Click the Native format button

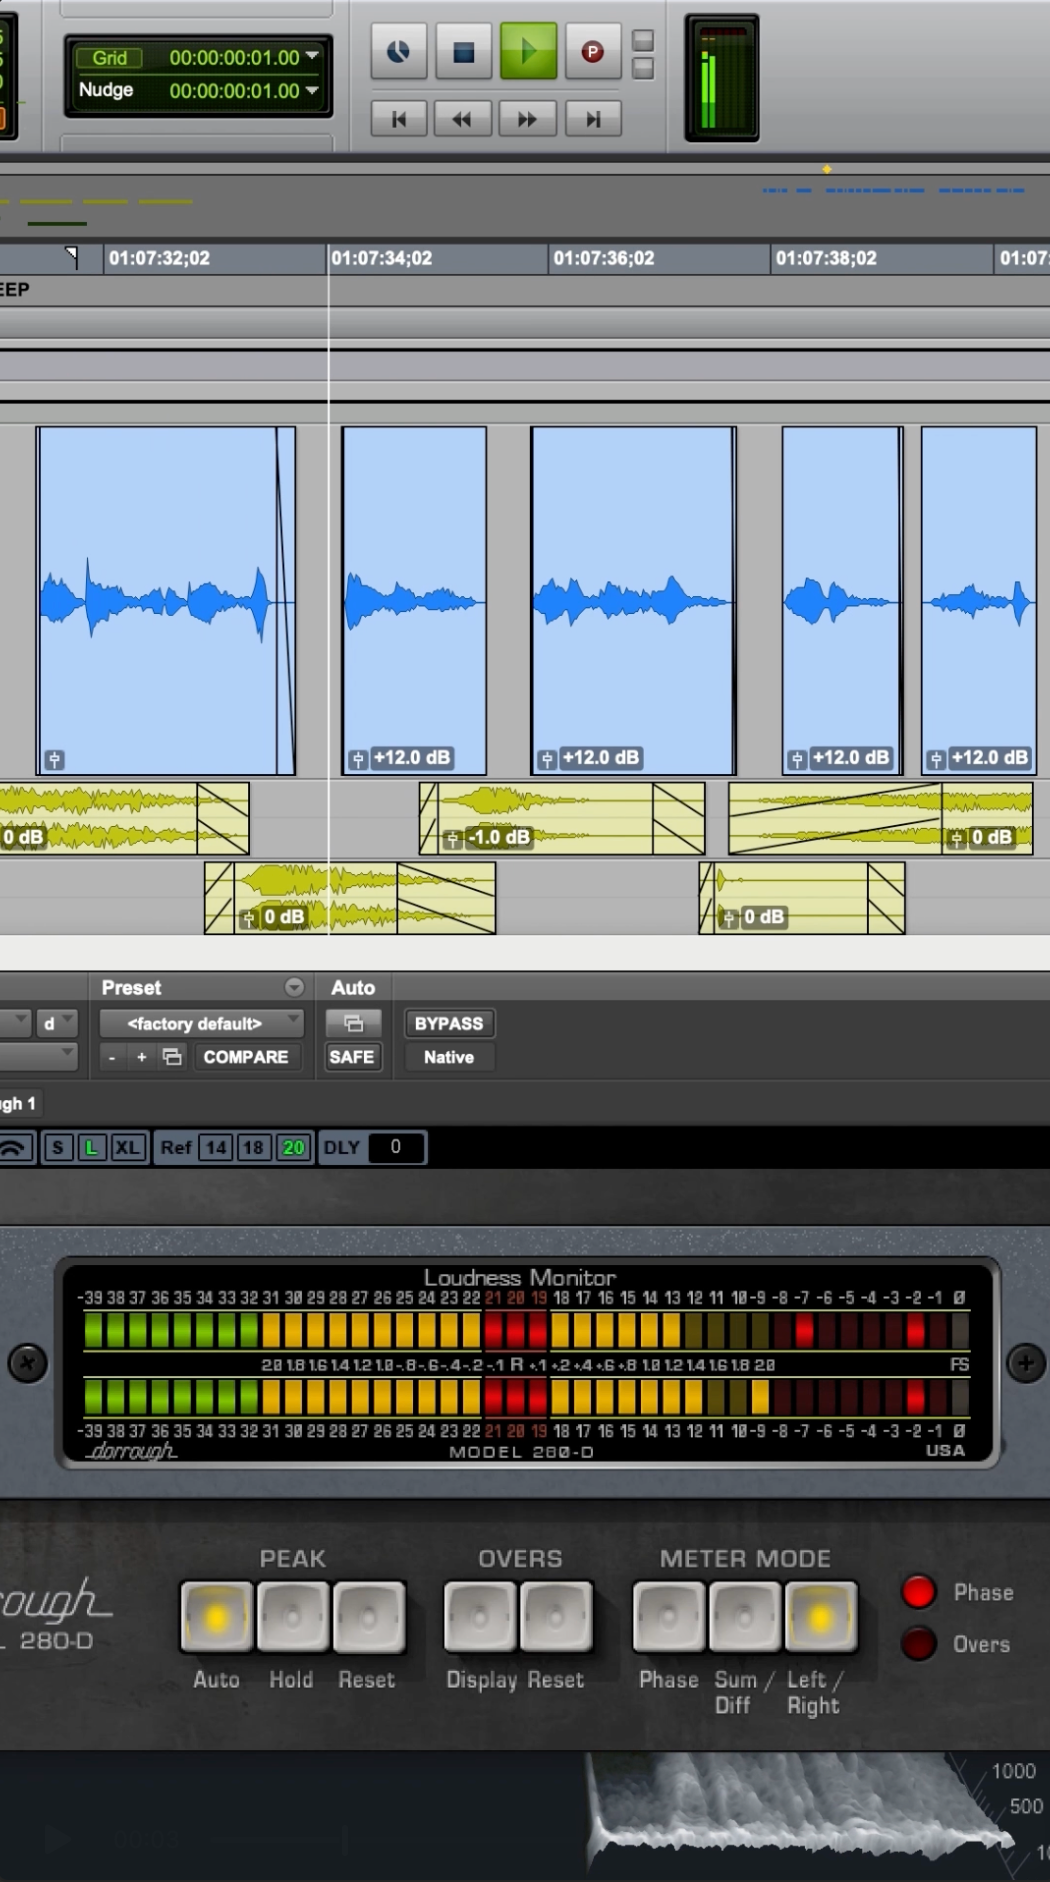tap(449, 1057)
